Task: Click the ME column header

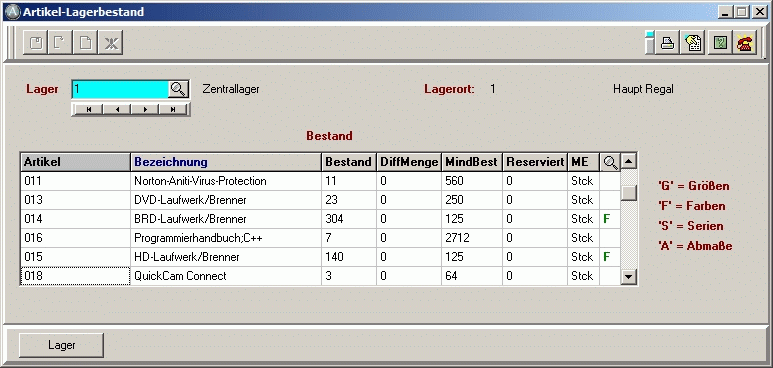Action: pos(584,162)
